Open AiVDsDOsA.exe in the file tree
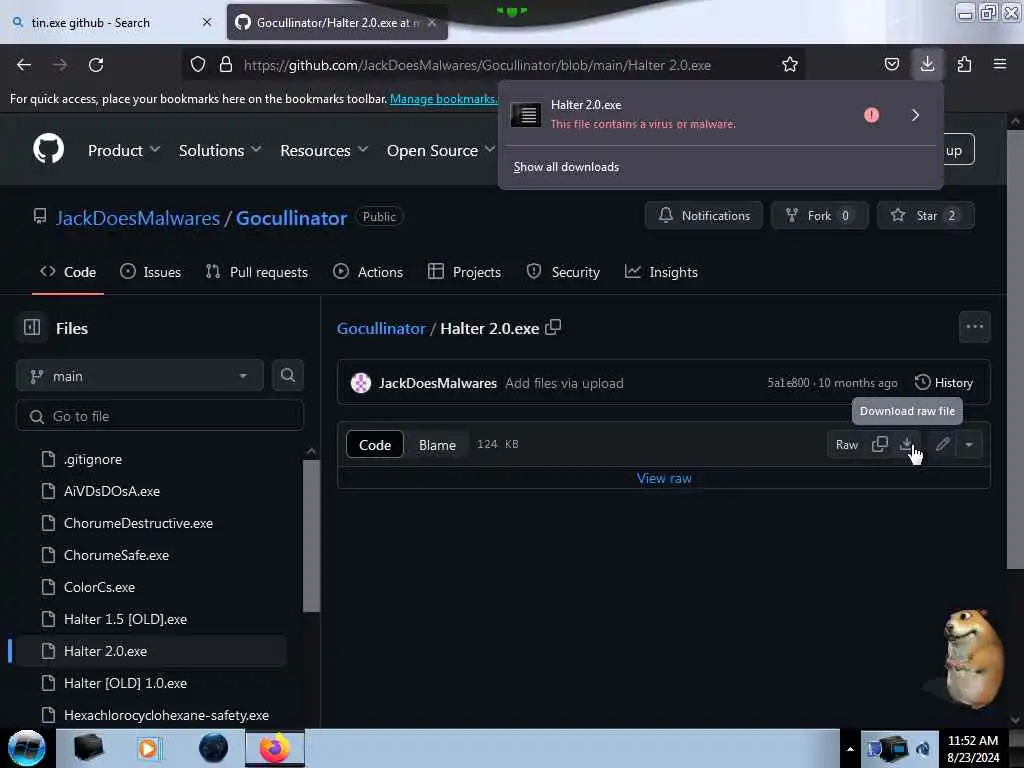This screenshot has width=1024, height=768. coord(112,491)
